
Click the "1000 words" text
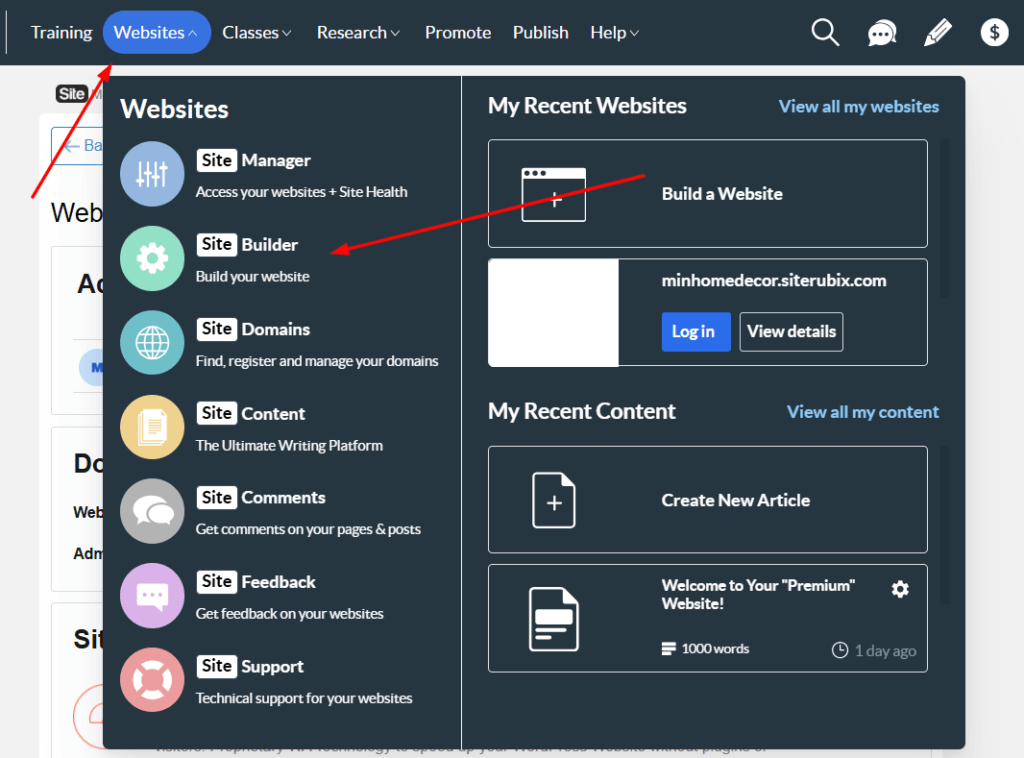pos(715,649)
